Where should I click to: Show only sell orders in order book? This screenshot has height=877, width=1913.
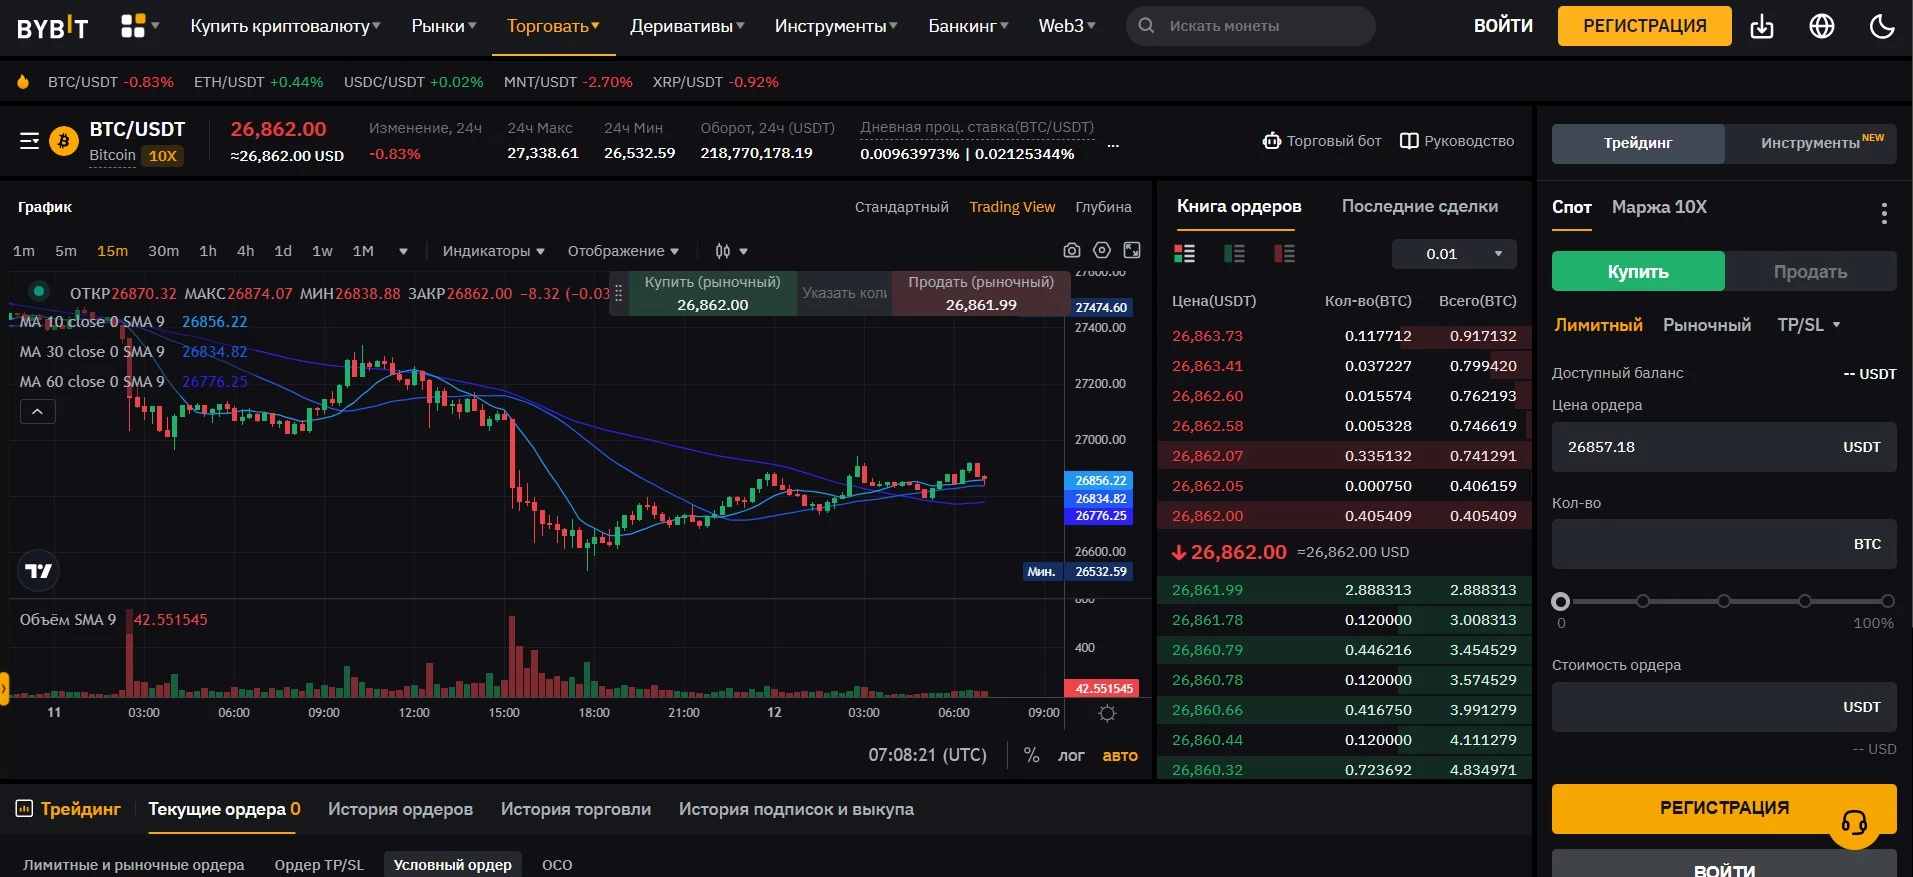point(1284,254)
